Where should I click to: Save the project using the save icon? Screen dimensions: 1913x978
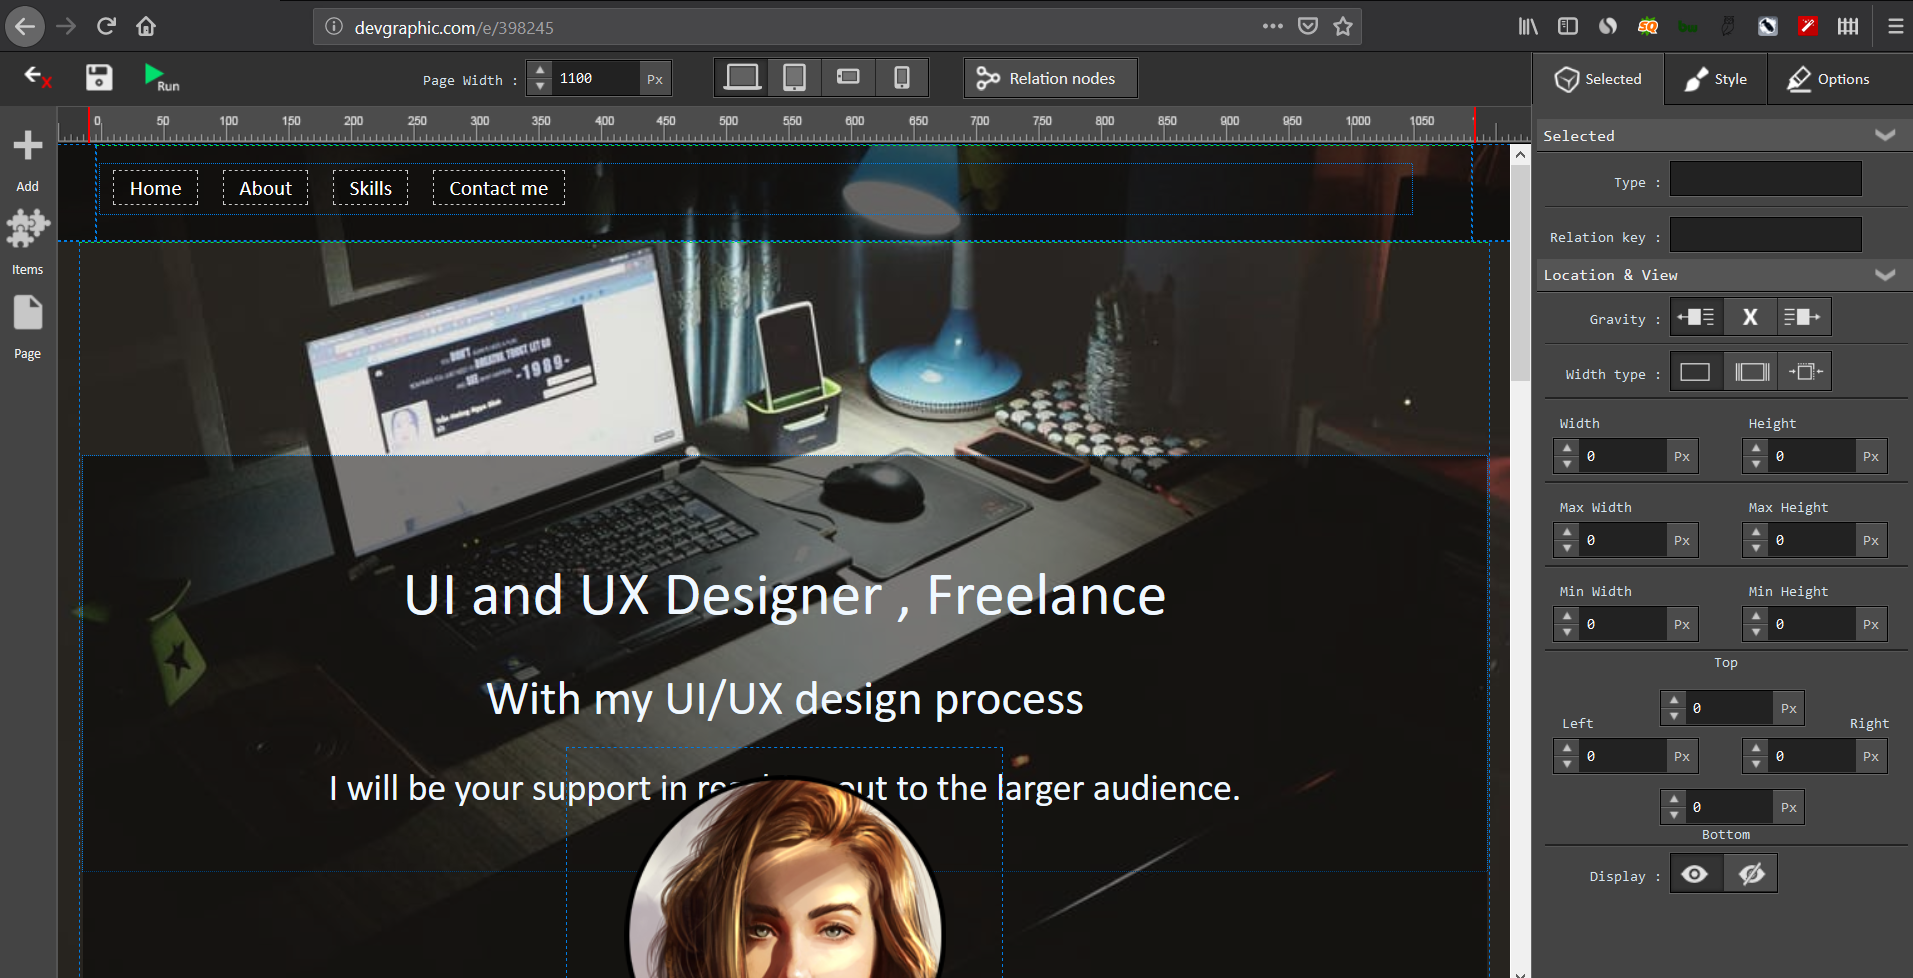pos(99,77)
